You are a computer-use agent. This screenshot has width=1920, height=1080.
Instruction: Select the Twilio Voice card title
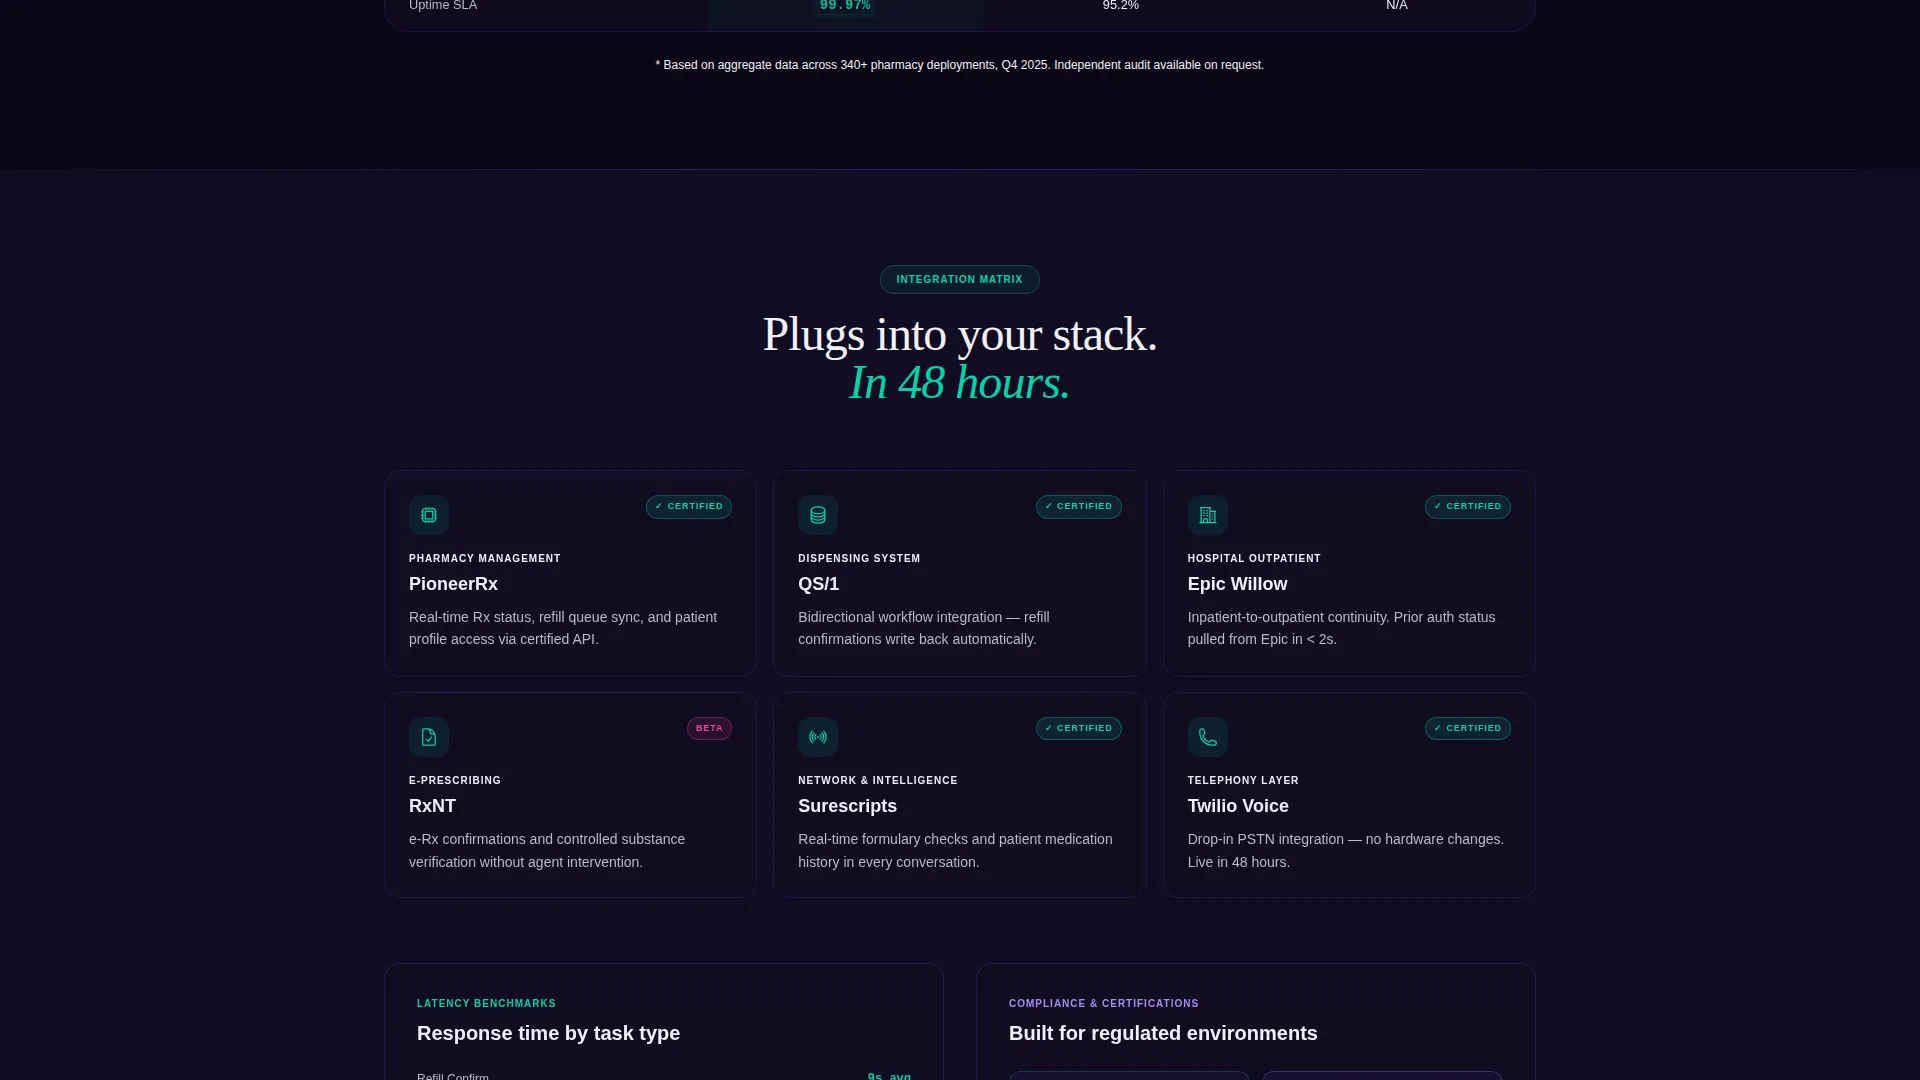coord(1238,806)
